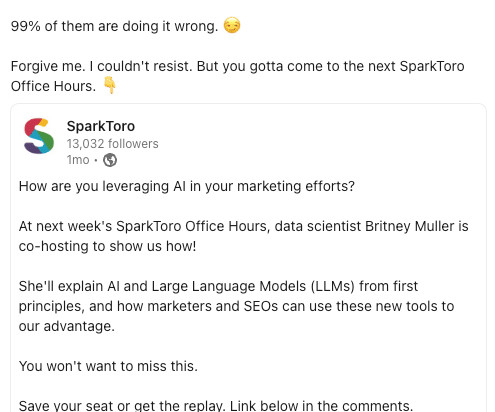Click the smirking face emoji
Image resolution: width=495 pixels, height=412 pixels.
pyautogui.click(x=231, y=25)
